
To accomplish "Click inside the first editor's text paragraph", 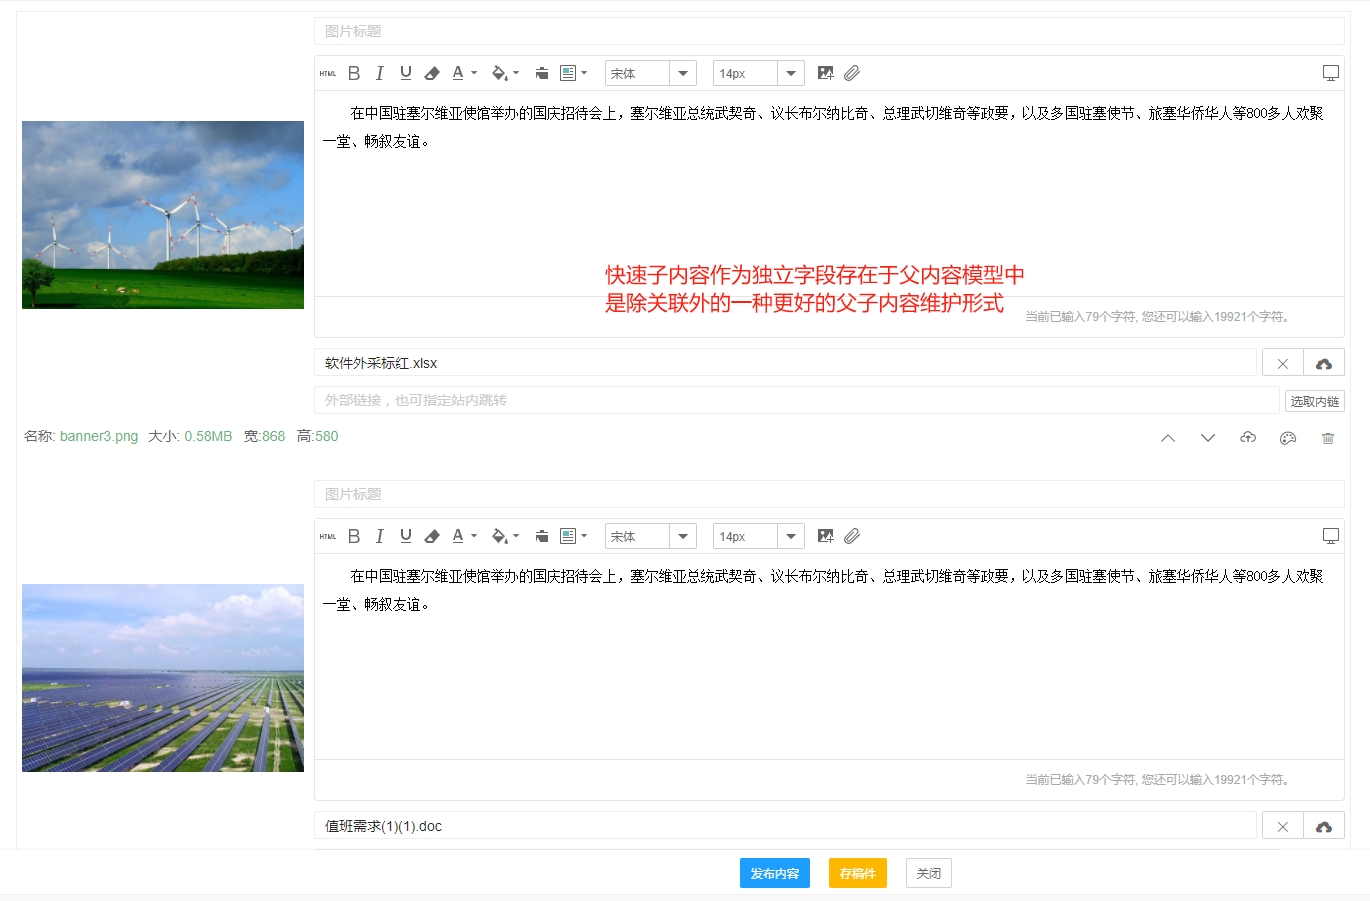I will 823,127.
